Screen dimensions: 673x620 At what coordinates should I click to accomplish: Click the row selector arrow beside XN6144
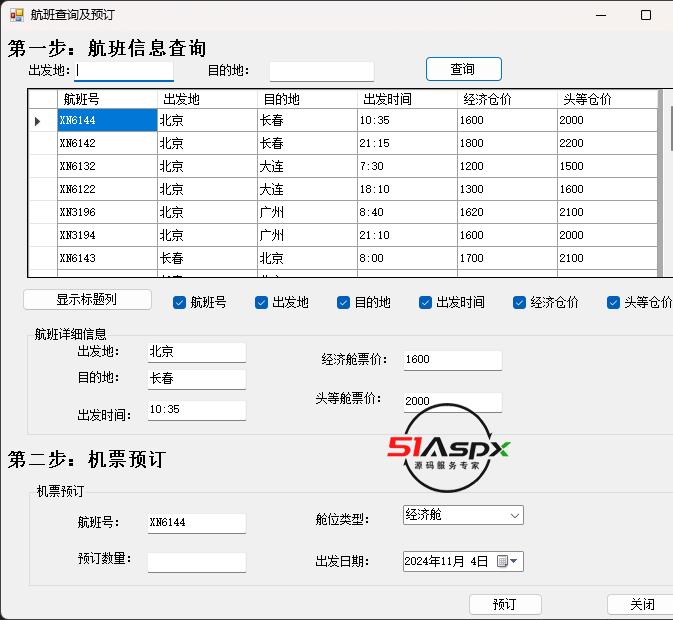pyautogui.click(x=38, y=121)
